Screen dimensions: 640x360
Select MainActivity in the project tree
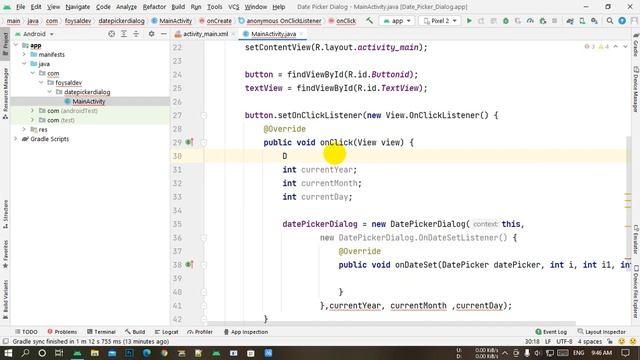pyautogui.click(x=89, y=101)
